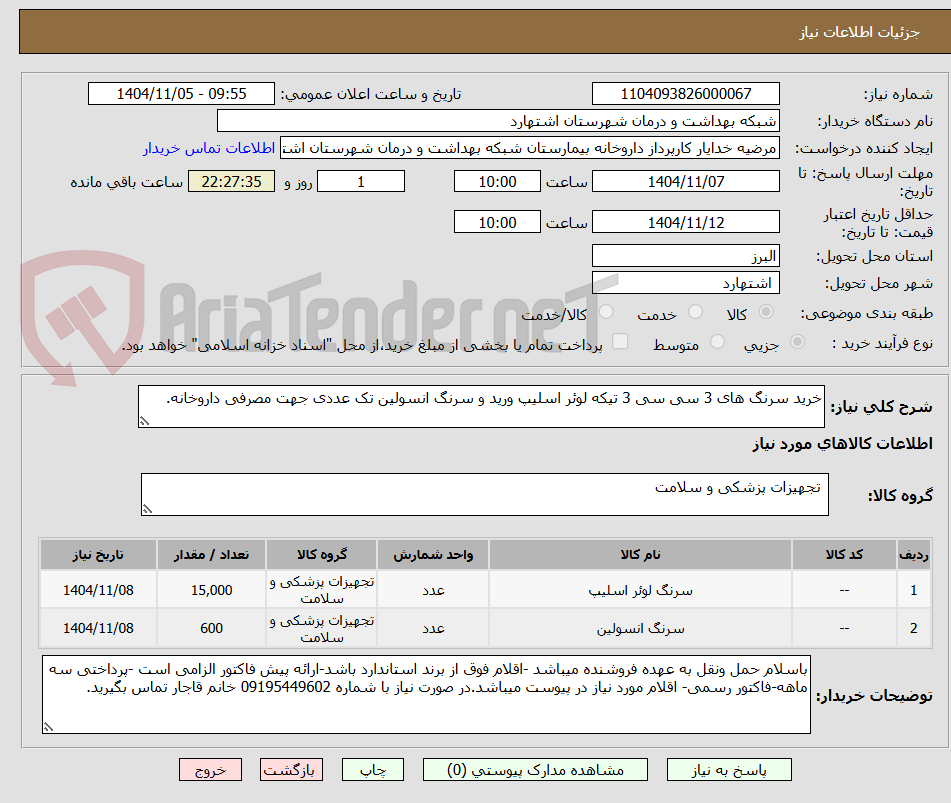Screen dimensions: 951x803
Task: Click the نام کالا column header
Action: 640,554
